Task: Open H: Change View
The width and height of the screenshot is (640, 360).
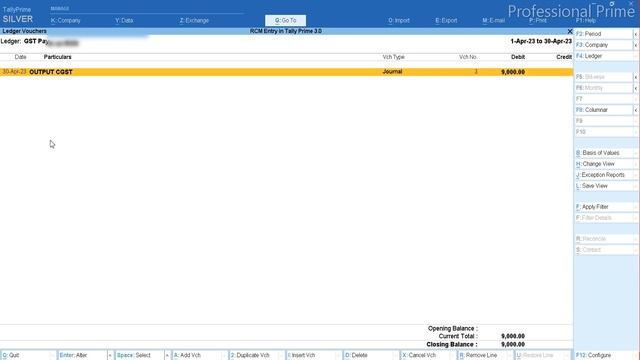Action: pyautogui.click(x=605, y=164)
